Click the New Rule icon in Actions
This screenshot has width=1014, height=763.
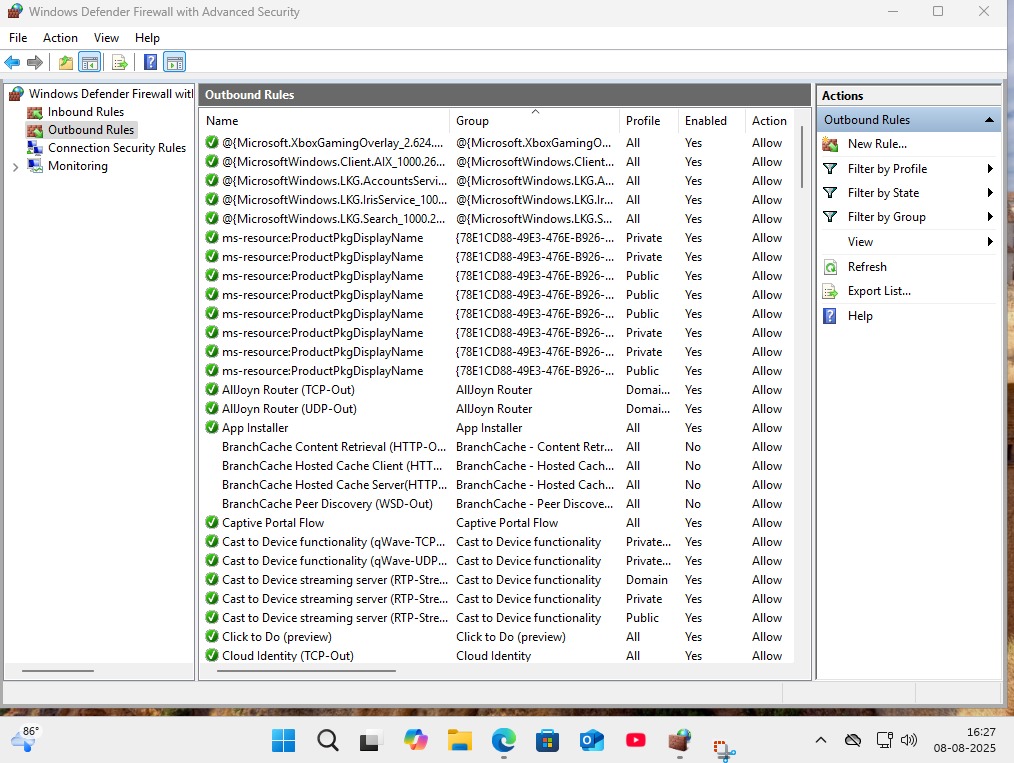(830, 144)
